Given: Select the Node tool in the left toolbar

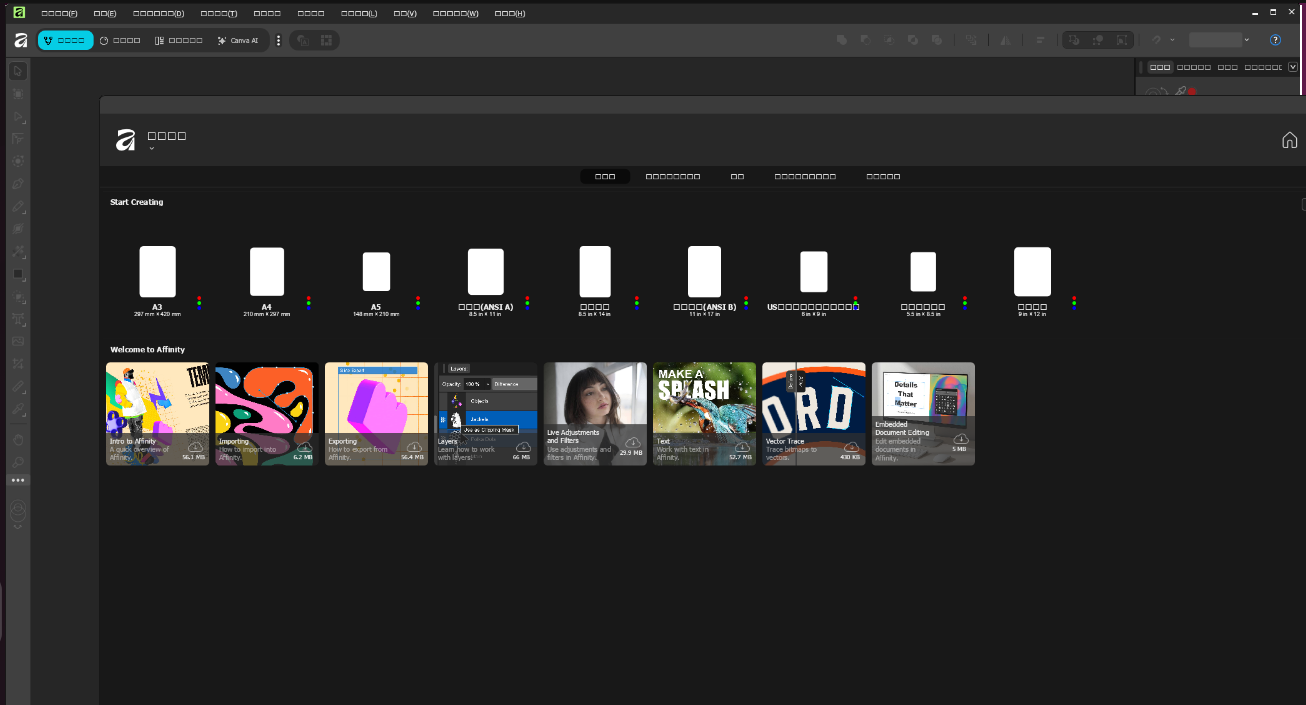Looking at the screenshot, I should 18,117.
